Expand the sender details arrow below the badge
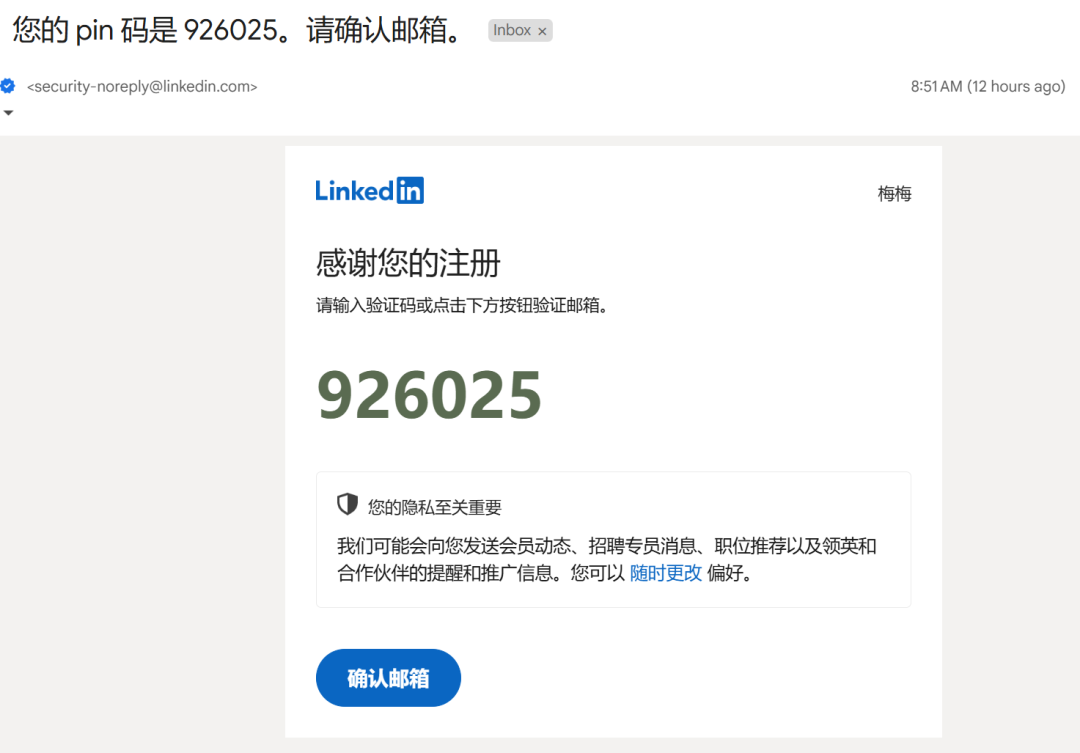The width and height of the screenshot is (1080, 753). pos(9,112)
